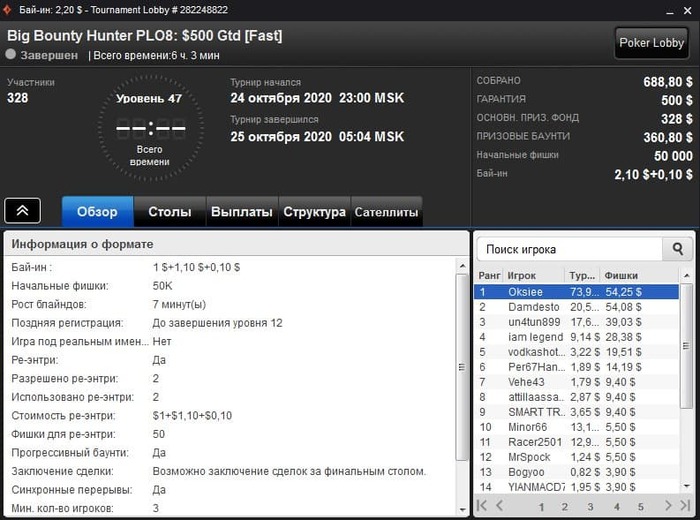The height and width of the screenshot is (520, 700).
Task: Select player Oksiee row
Action: pyautogui.click(x=576, y=292)
